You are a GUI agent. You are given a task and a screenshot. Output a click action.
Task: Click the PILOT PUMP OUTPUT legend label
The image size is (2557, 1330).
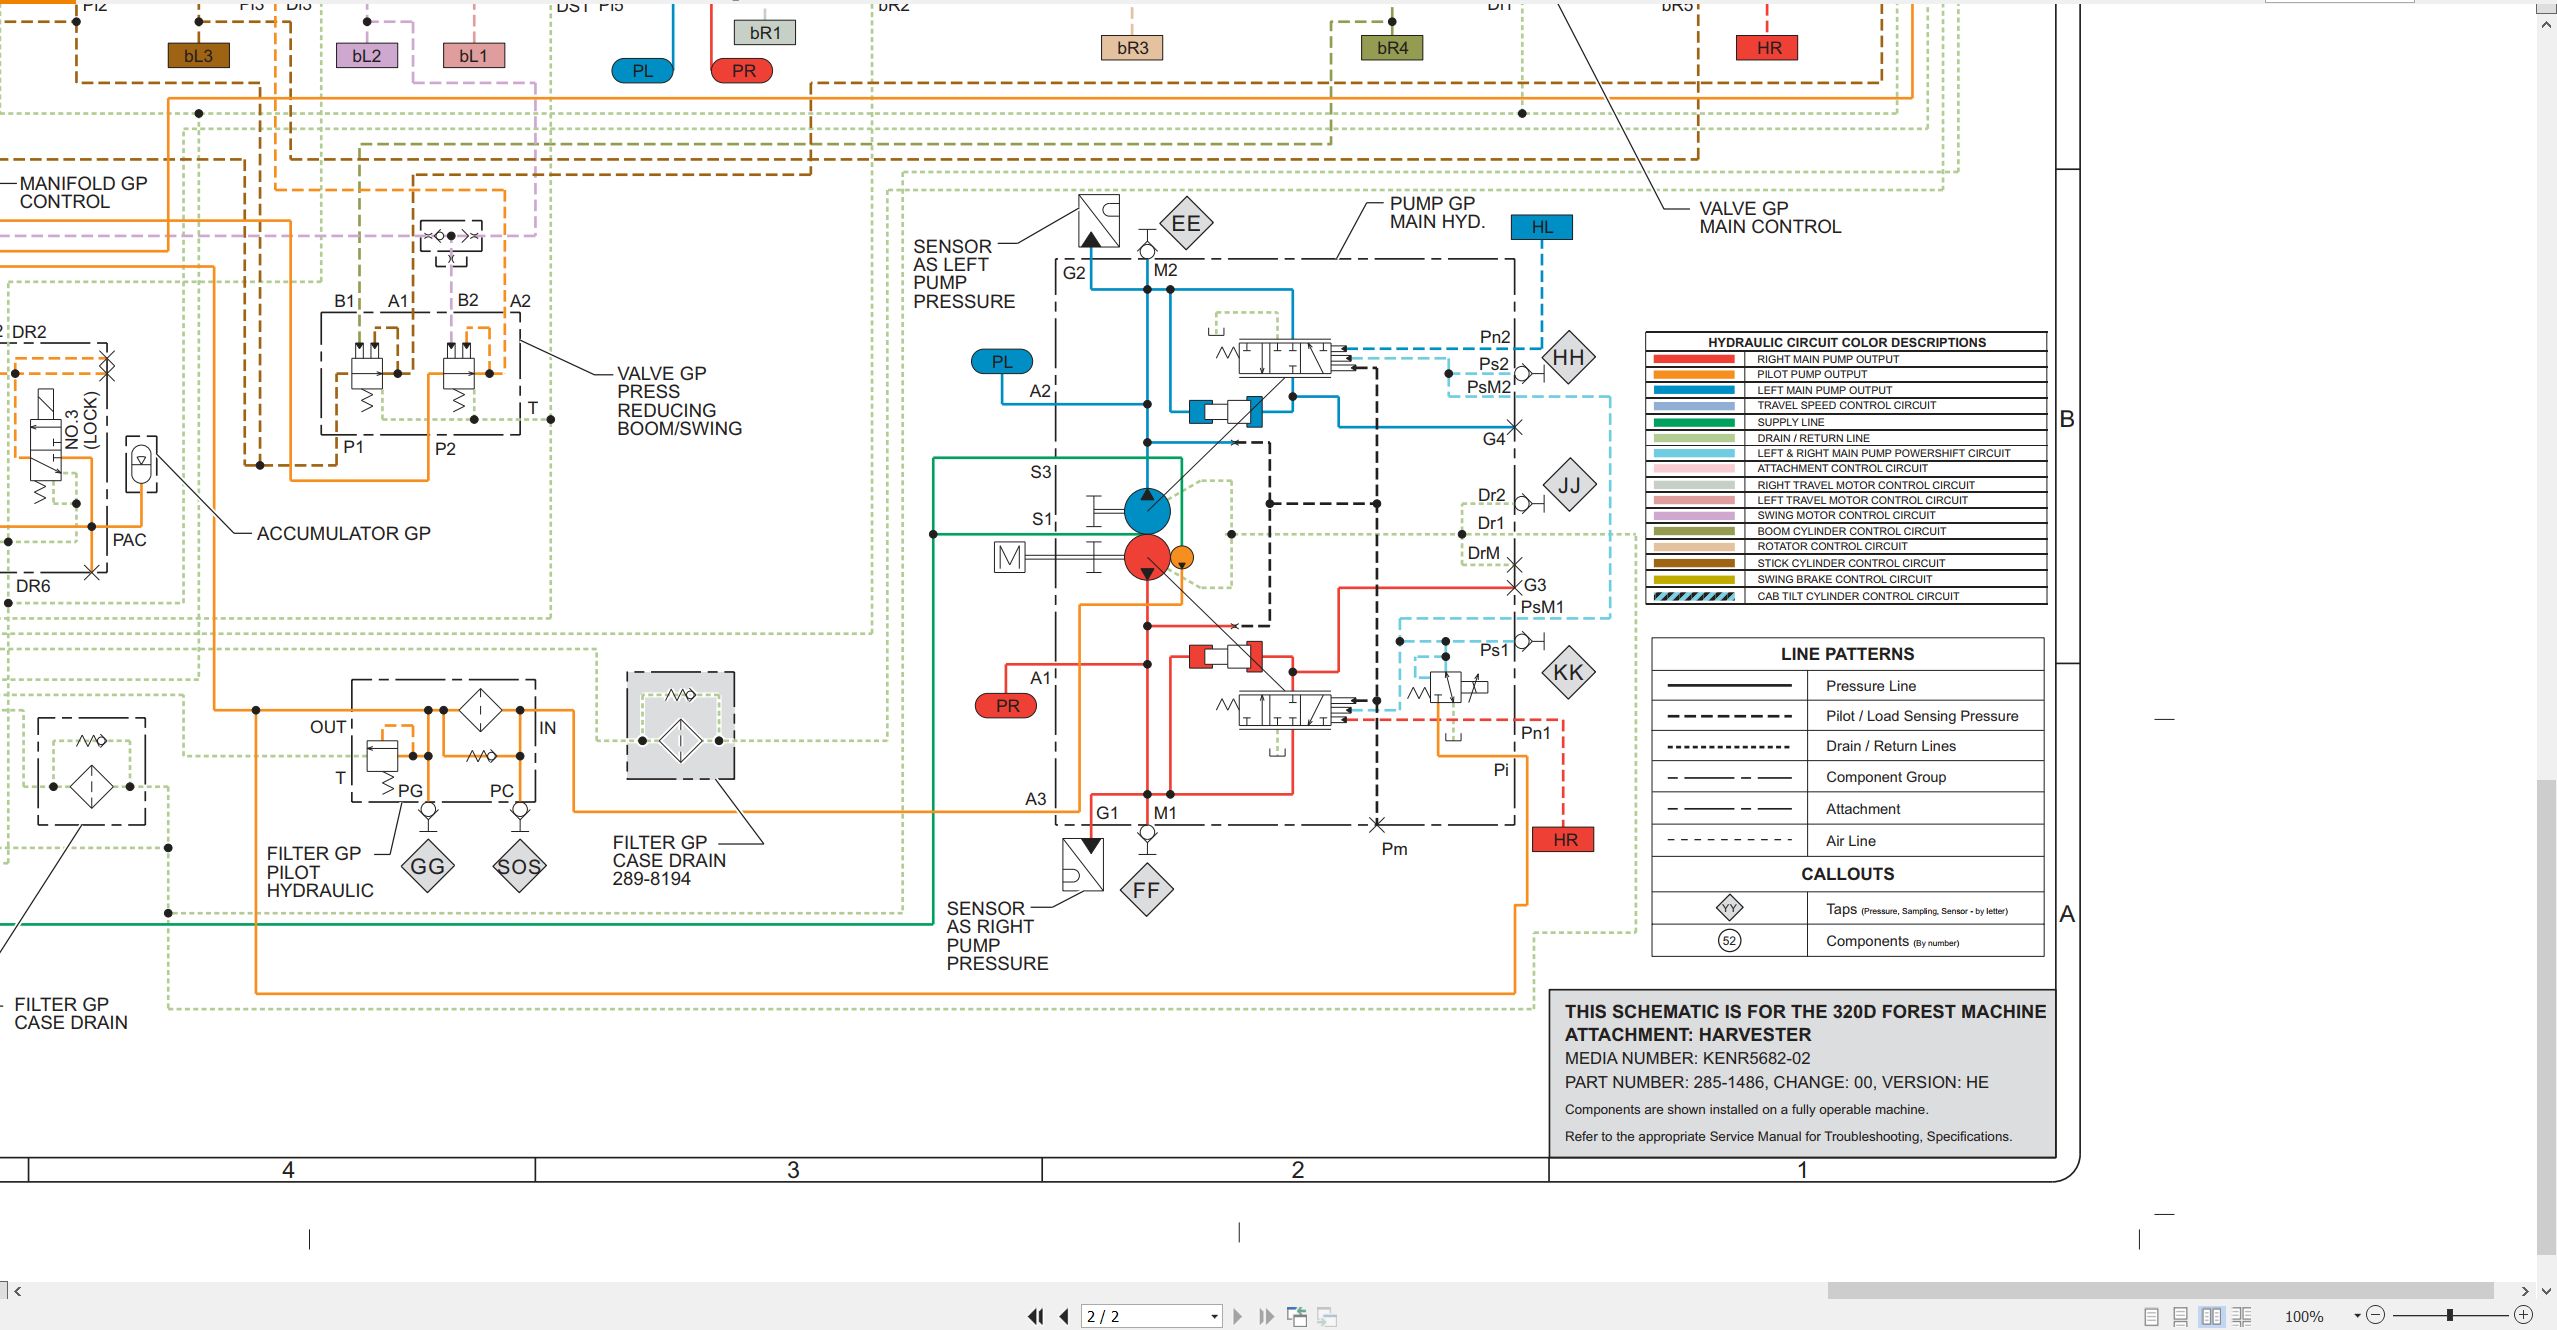[1812, 374]
